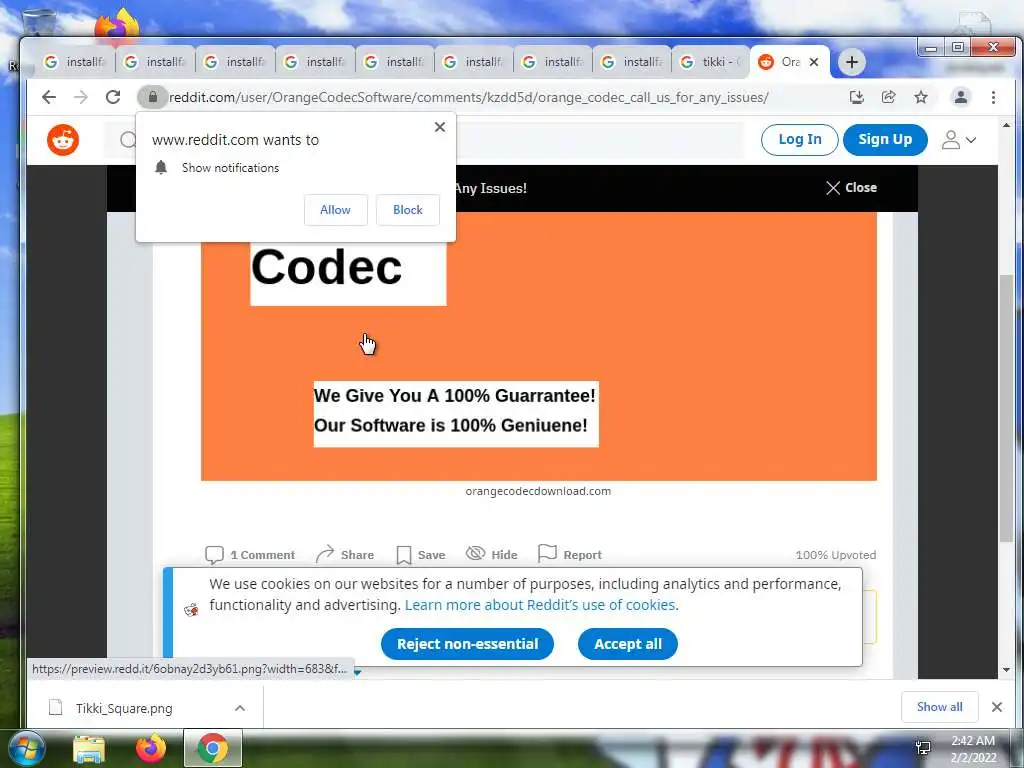Switch to the tikki tab
Viewport: 1024px width, 768px height.
point(711,62)
